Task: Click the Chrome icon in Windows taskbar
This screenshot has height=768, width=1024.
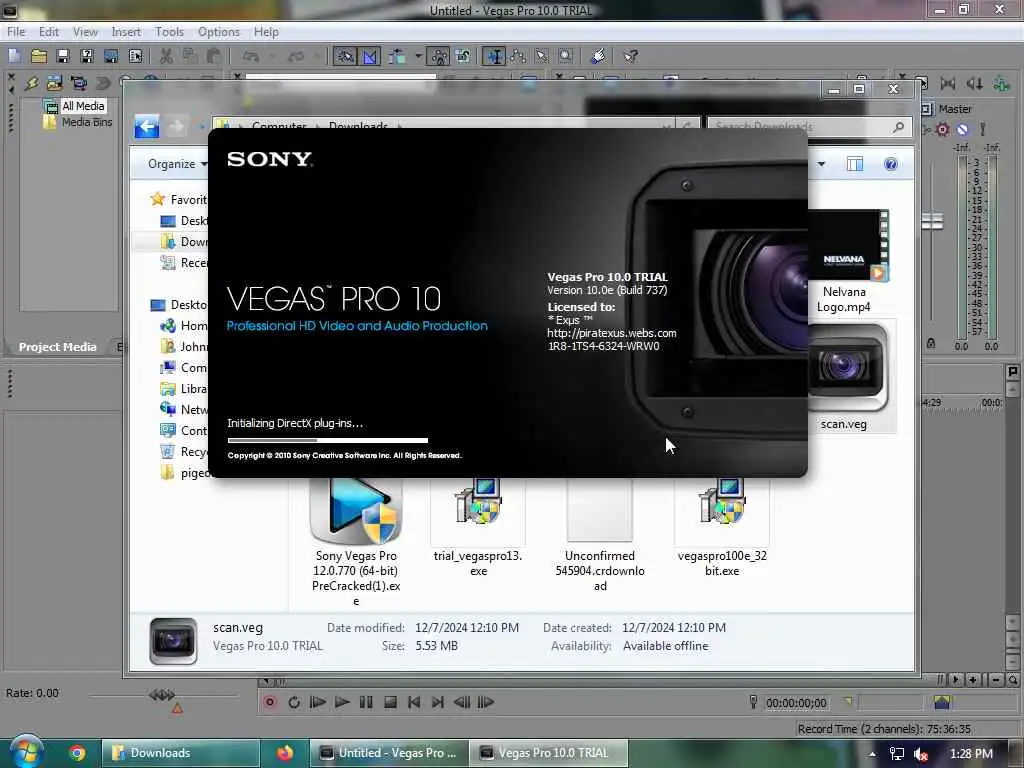Action: (77, 753)
